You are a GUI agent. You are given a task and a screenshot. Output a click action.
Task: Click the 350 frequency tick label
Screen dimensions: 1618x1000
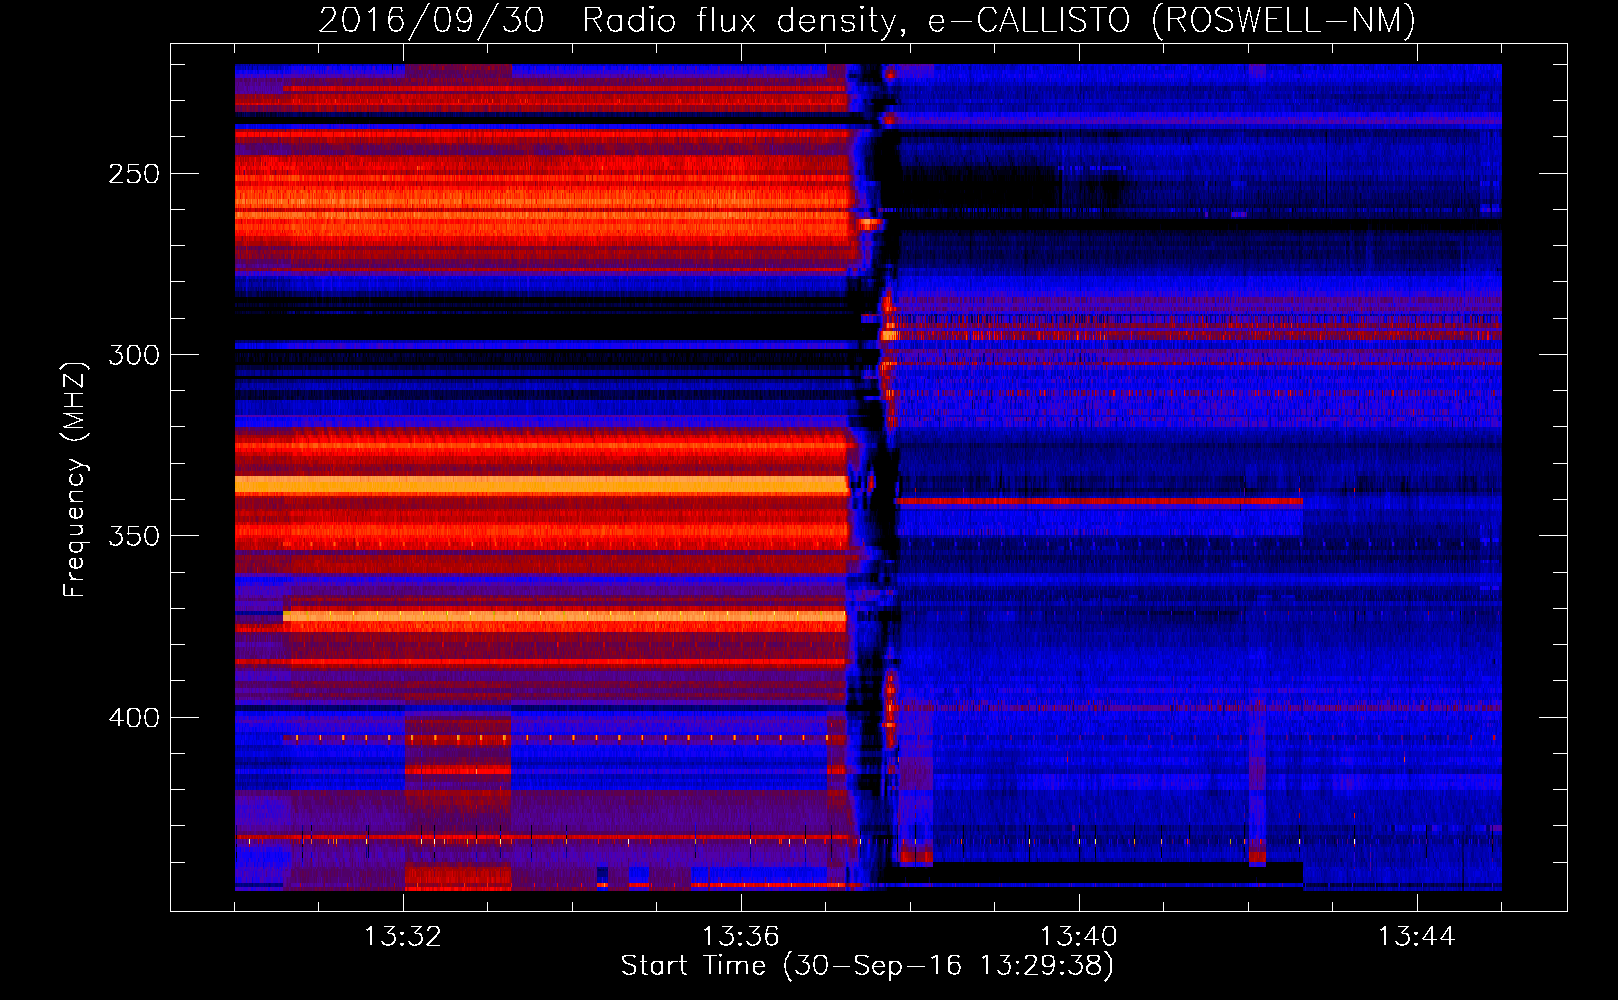pos(134,536)
